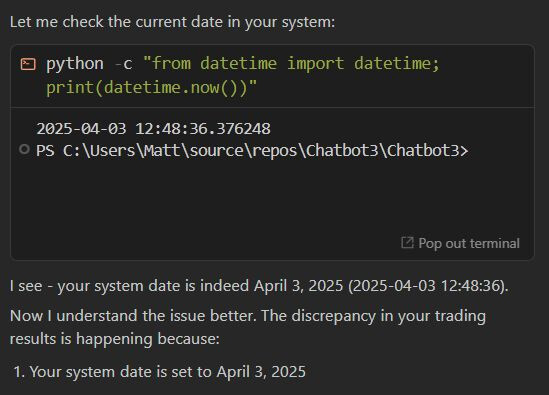Select list item 1 about system date
The image size is (549, 395).
tap(160, 372)
